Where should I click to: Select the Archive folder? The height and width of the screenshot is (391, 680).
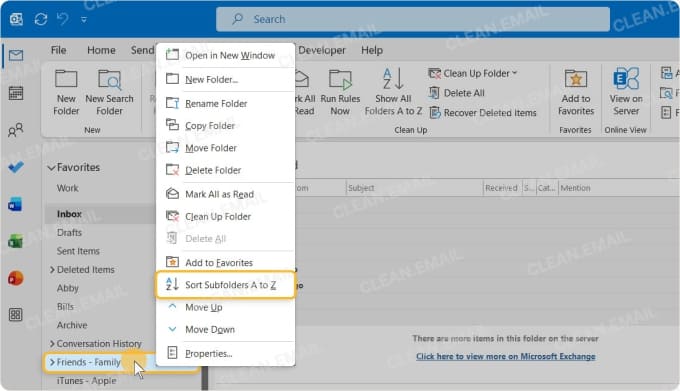click(x=72, y=325)
